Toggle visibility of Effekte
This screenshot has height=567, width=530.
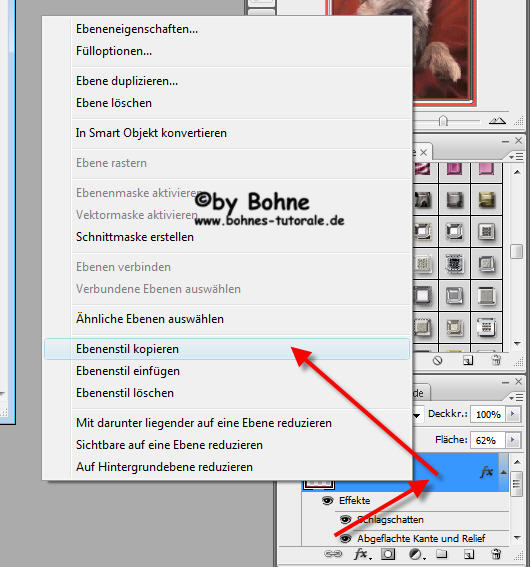pos(328,501)
